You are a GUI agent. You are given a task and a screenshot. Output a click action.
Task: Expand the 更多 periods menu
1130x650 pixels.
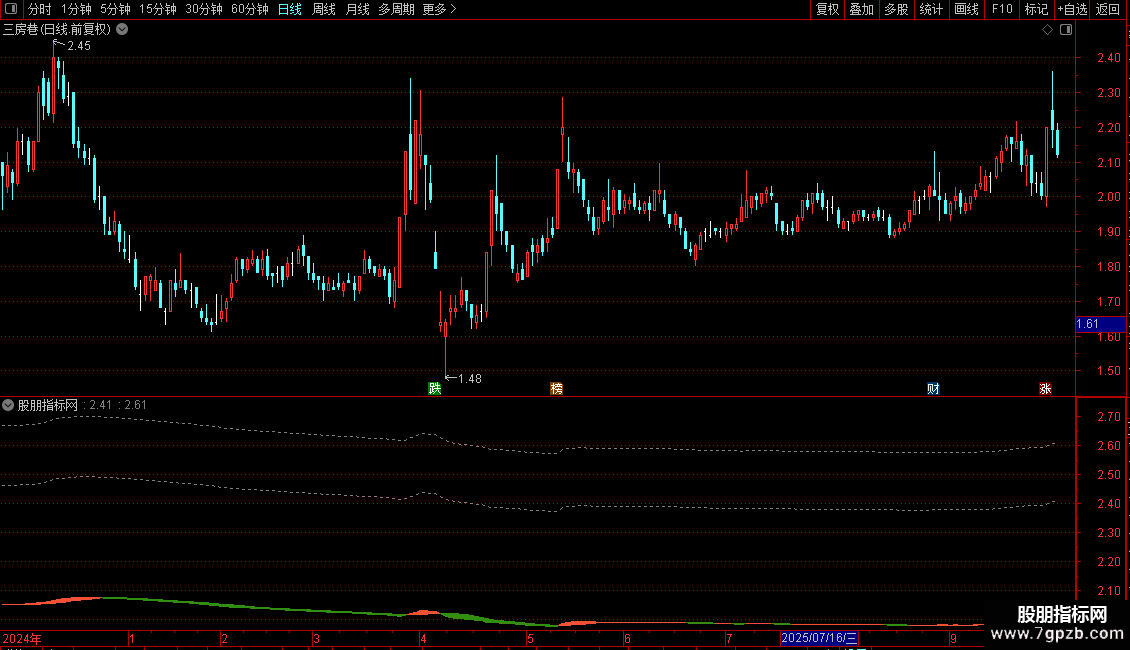tap(440, 9)
